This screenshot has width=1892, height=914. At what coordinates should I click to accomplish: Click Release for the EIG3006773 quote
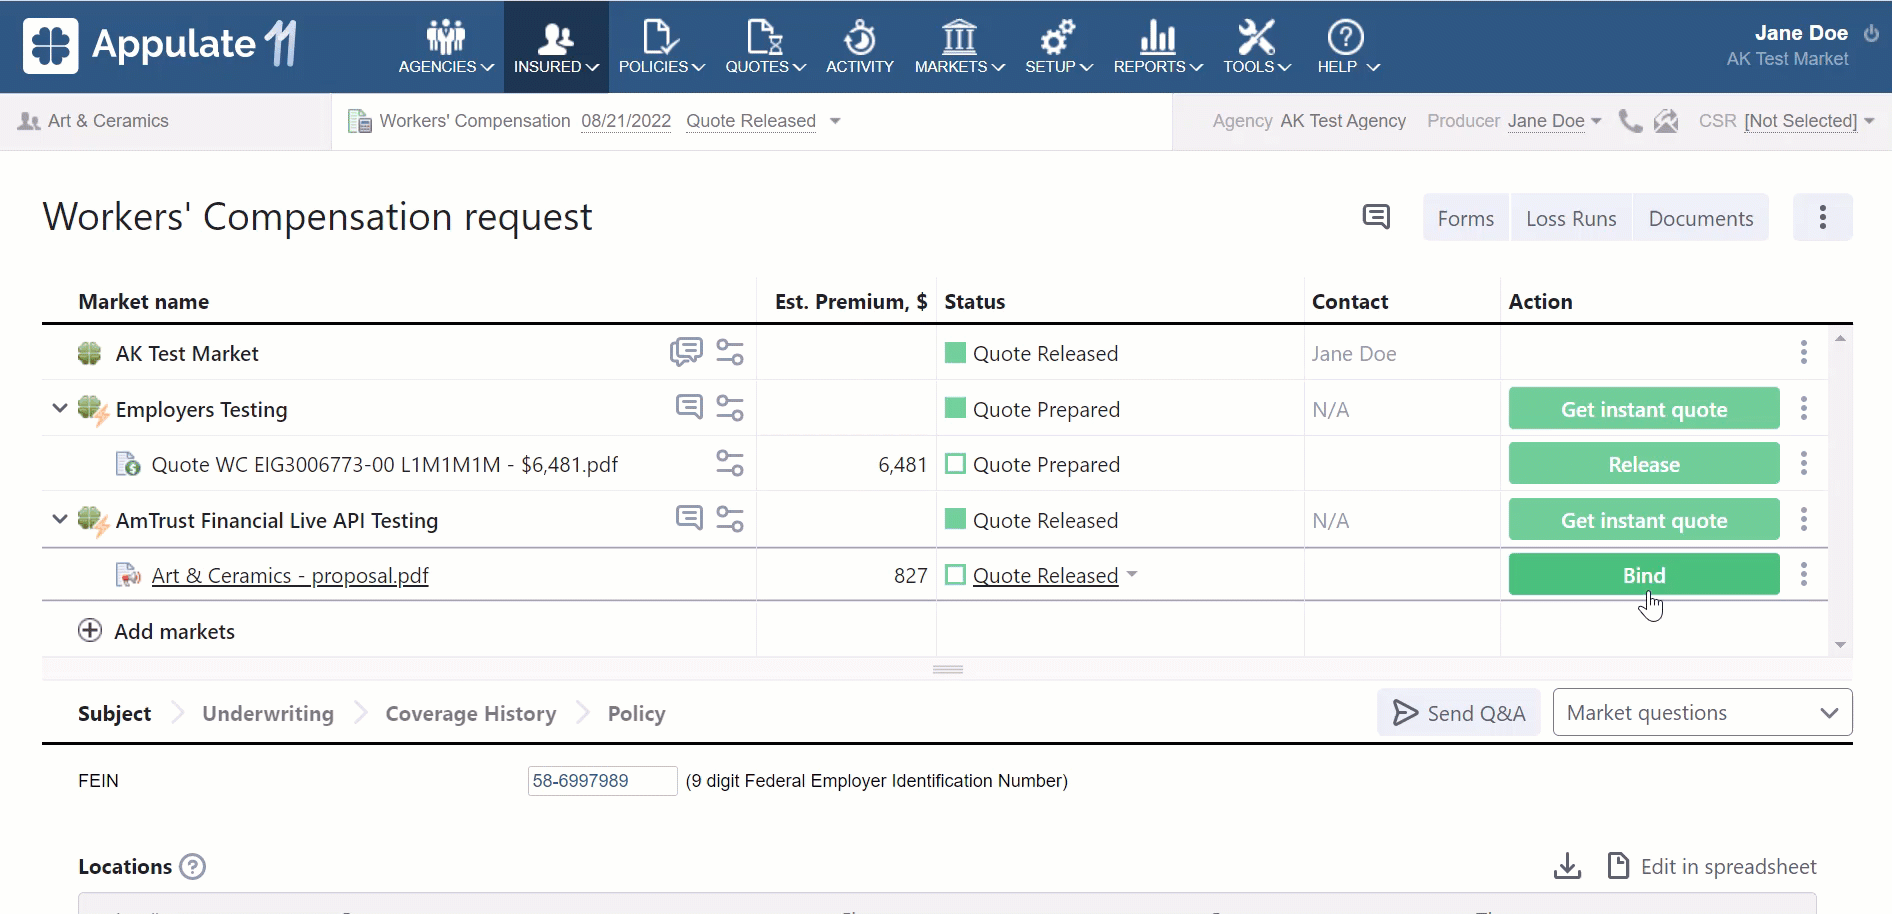coord(1644,464)
